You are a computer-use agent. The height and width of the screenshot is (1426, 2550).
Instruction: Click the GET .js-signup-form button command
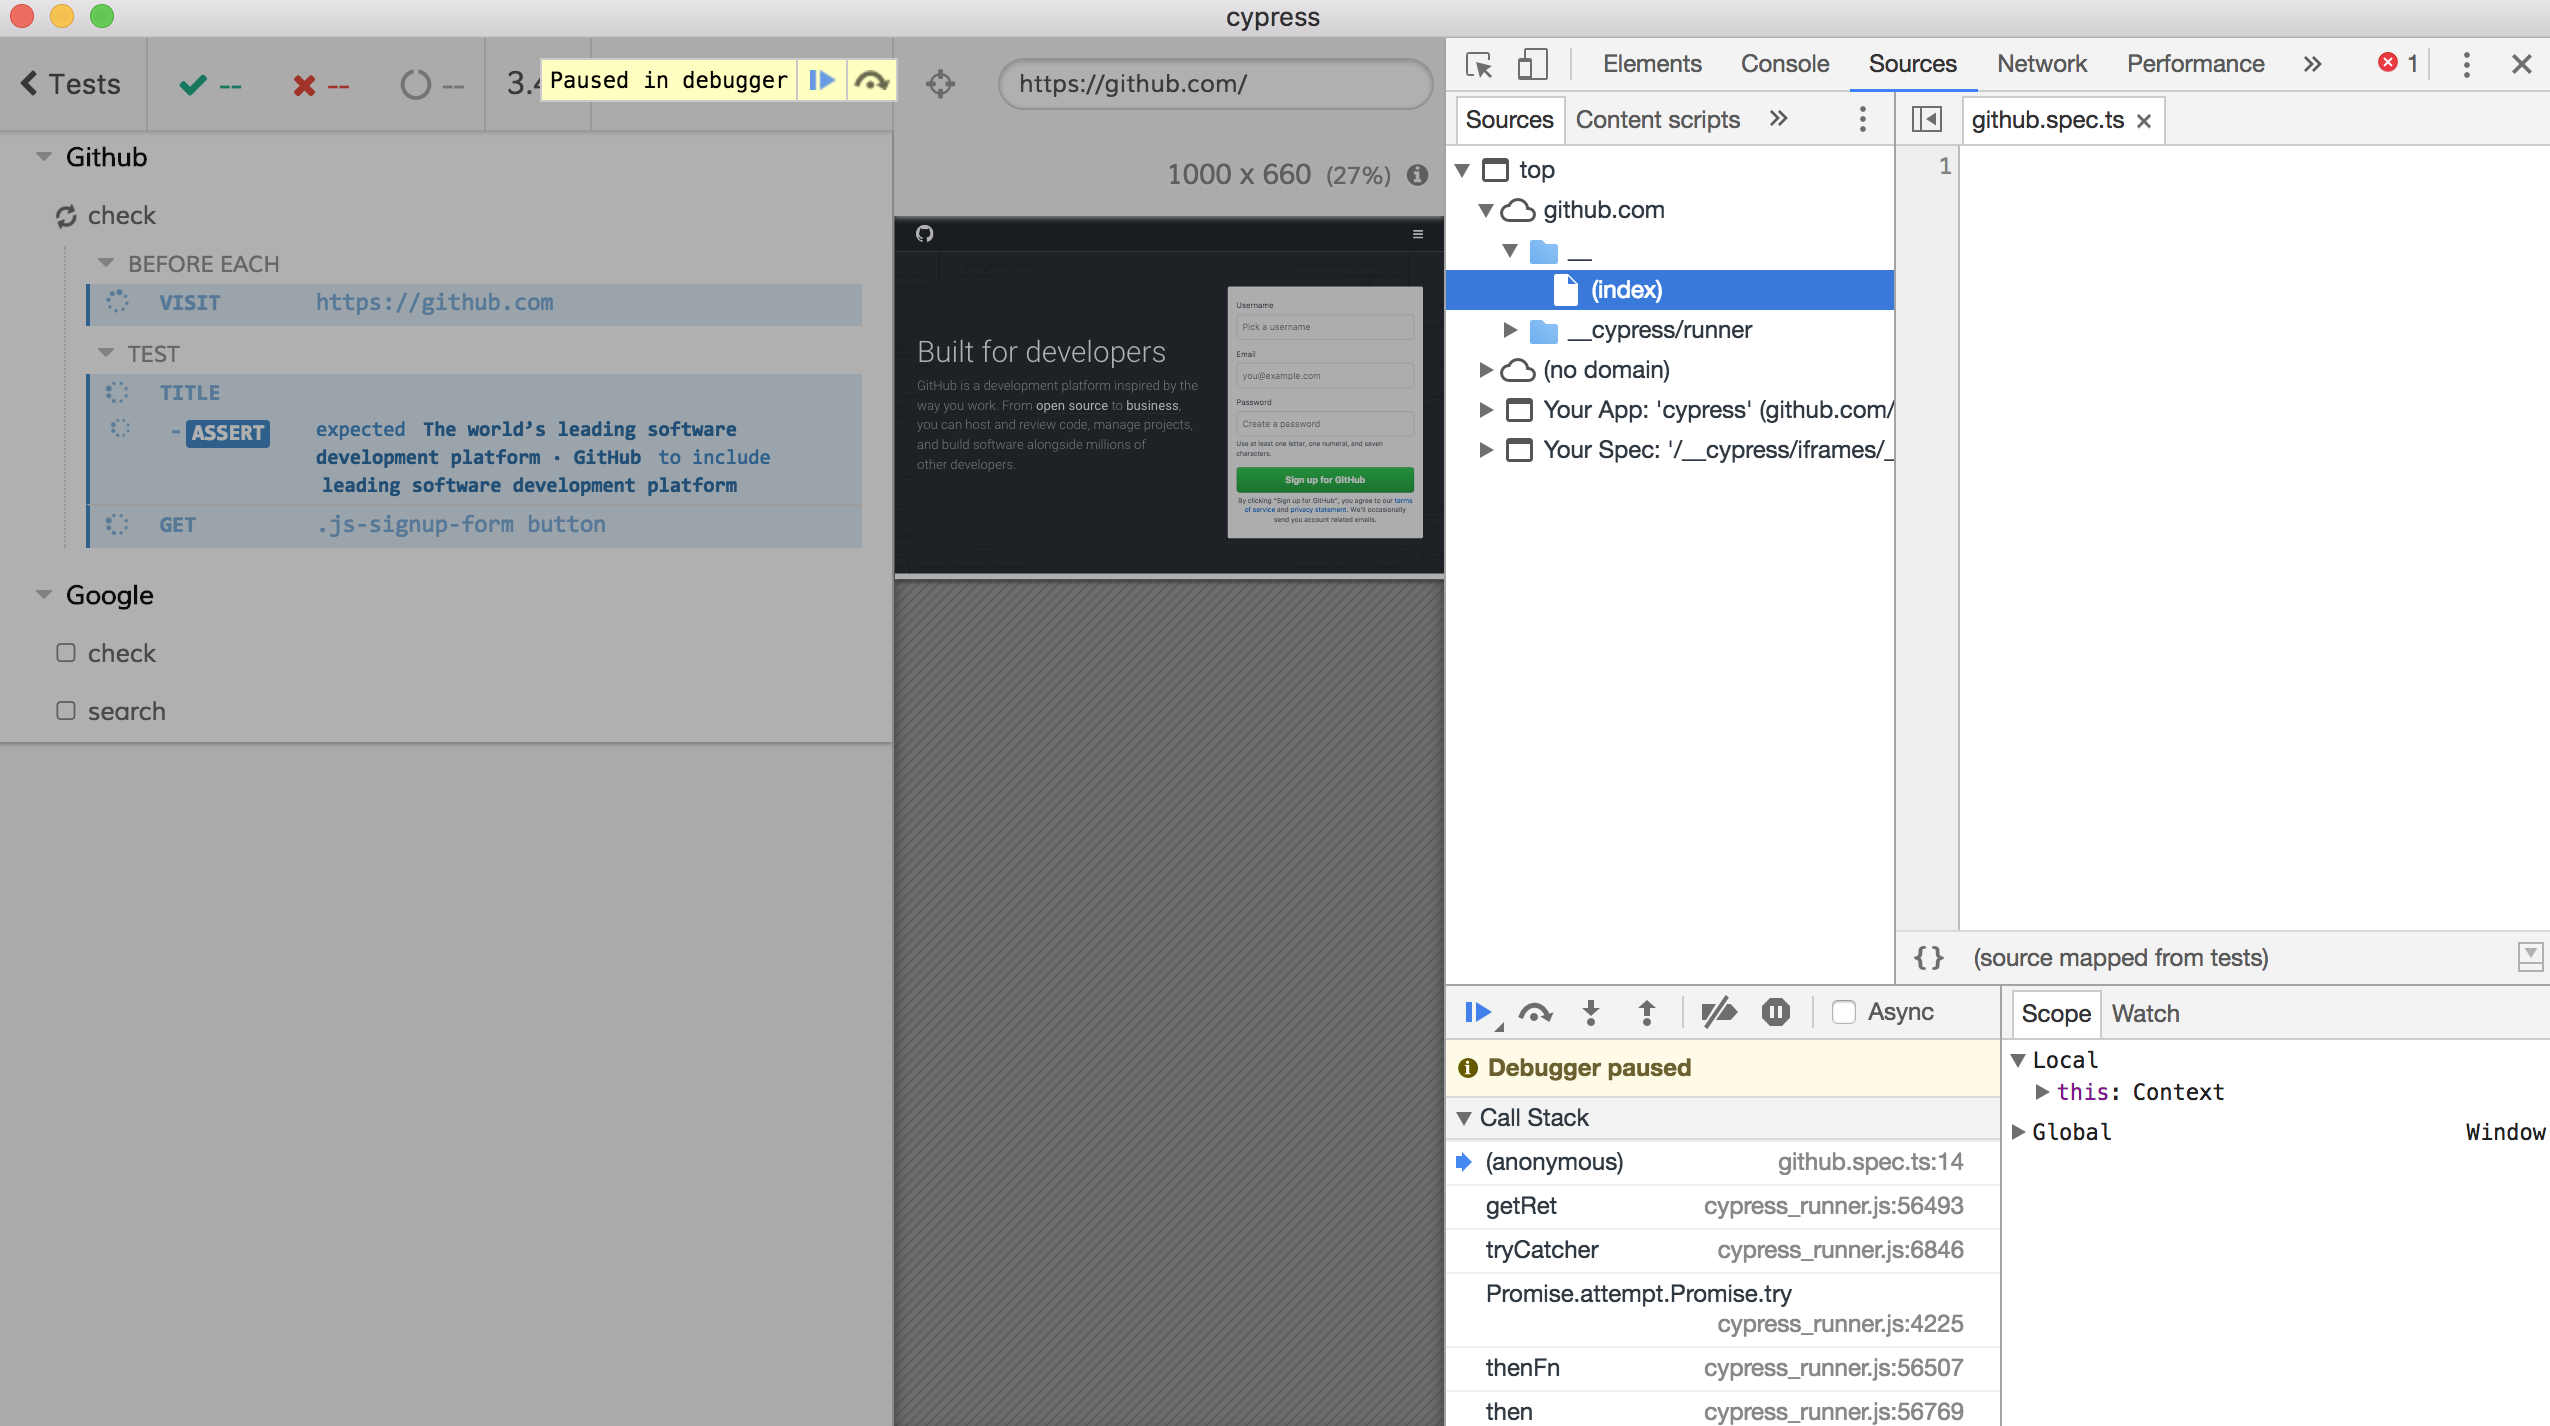point(475,525)
